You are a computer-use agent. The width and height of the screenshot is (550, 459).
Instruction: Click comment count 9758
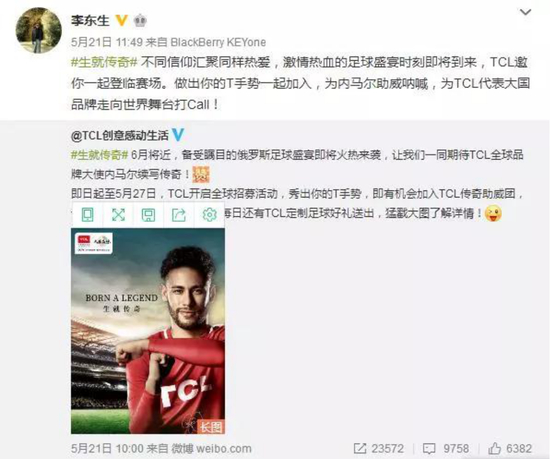tap(446, 448)
